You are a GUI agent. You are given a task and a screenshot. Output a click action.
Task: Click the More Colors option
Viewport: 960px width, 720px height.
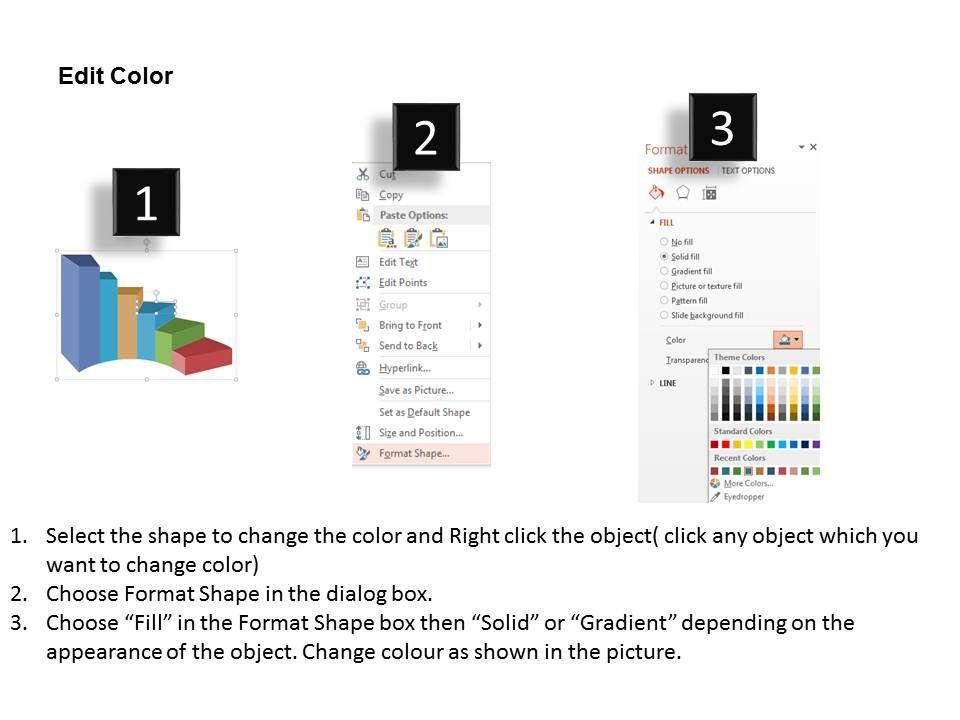coord(747,483)
